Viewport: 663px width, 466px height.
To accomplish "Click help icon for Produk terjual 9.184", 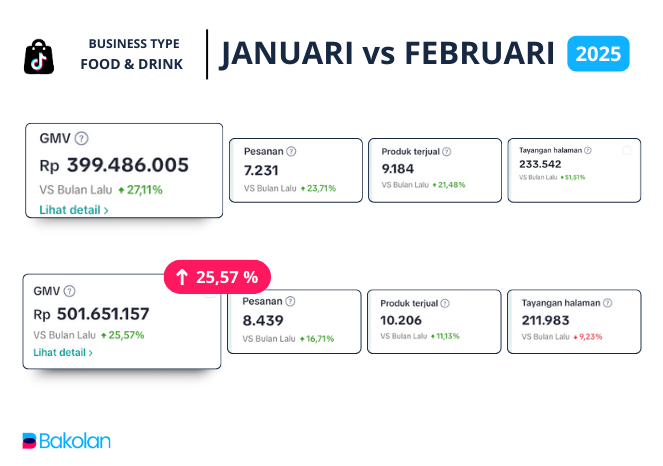I will [x=446, y=151].
